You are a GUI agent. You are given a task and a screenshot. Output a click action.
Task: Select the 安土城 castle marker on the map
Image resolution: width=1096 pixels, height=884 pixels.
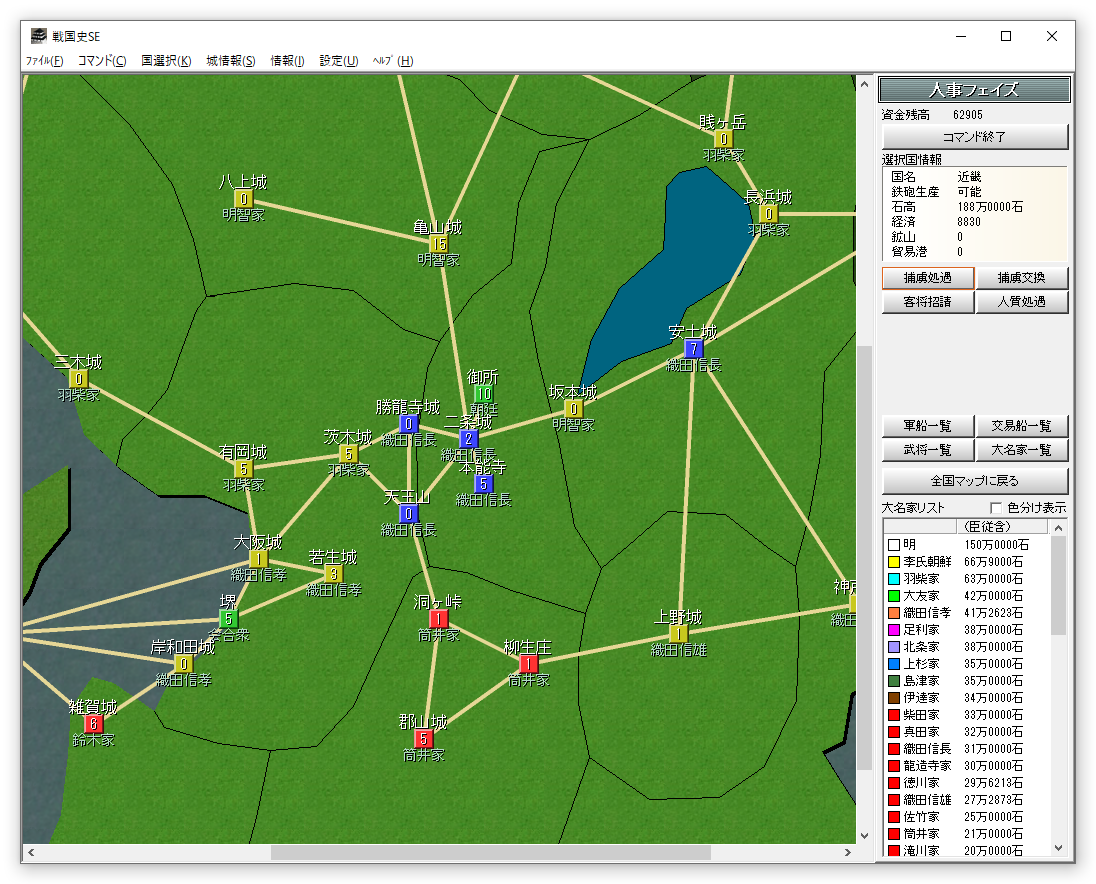point(693,348)
